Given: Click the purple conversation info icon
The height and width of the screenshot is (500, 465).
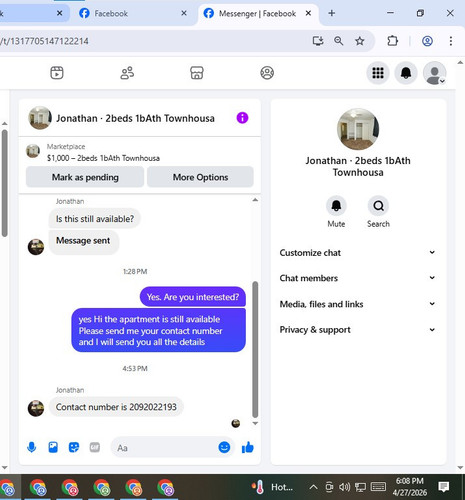Looking at the screenshot, I should pyautogui.click(x=242, y=118).
